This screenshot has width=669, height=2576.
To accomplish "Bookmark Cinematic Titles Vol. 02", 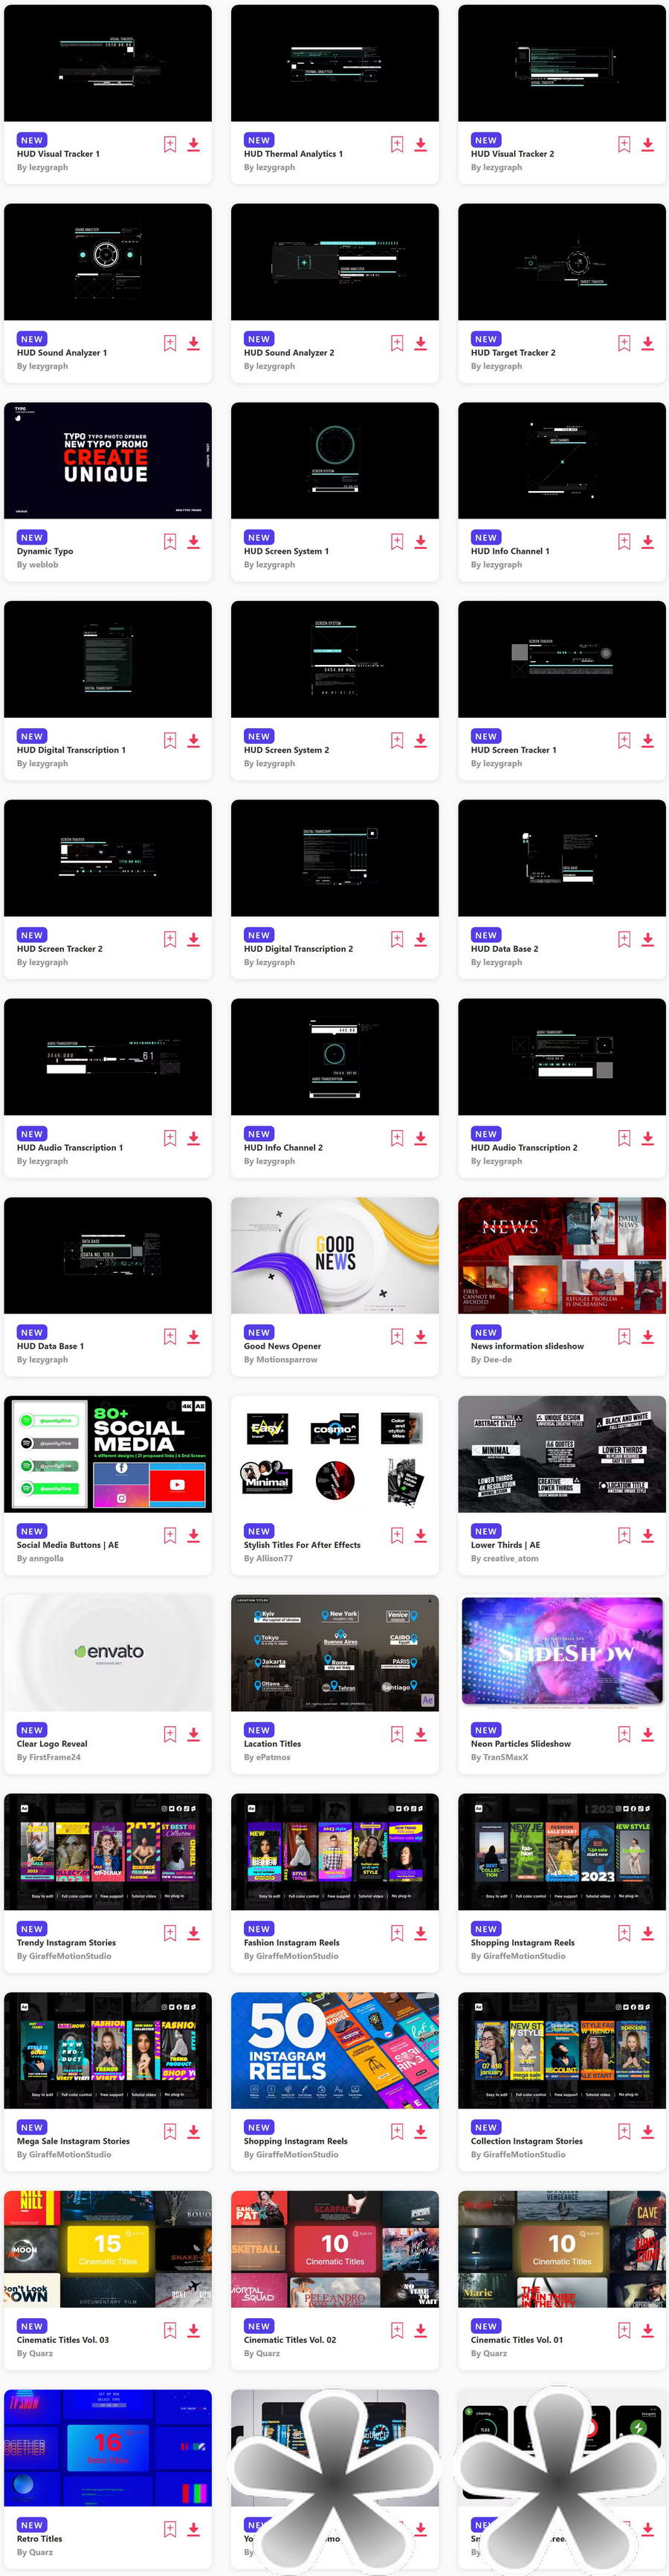I will click(x=397, y=2330).
